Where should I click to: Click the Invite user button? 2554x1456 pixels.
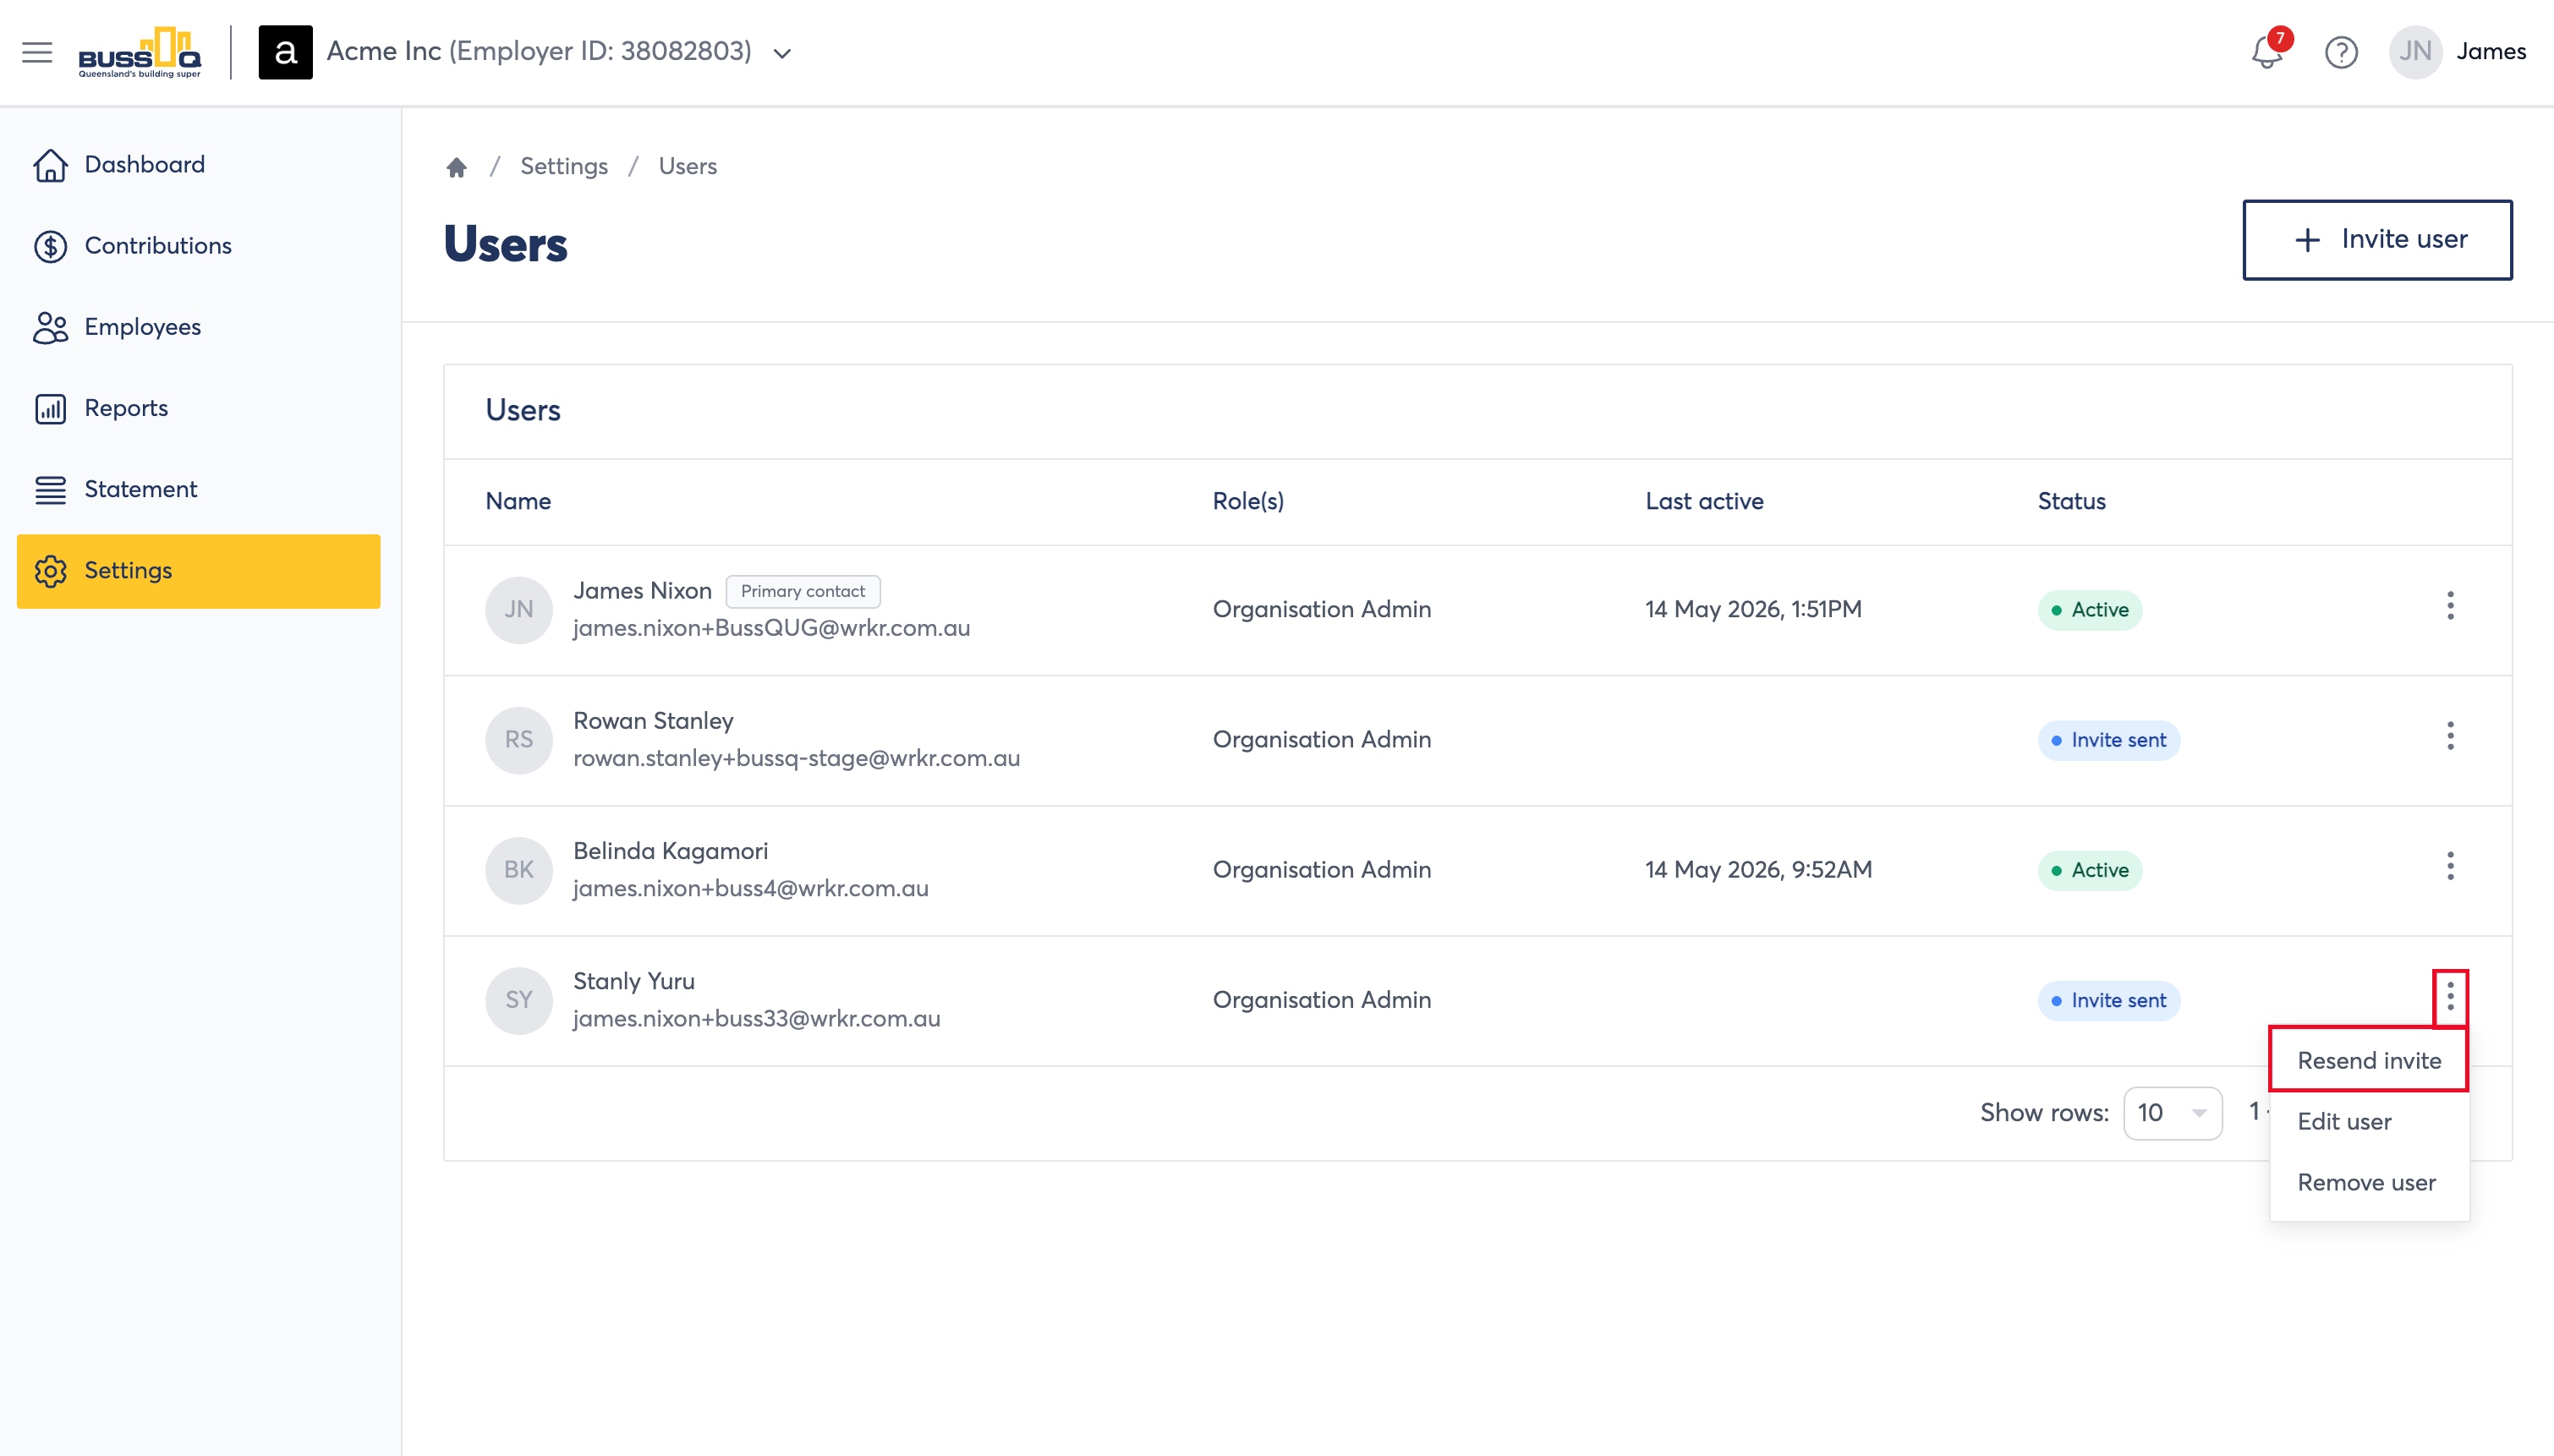coord(2377,240)
